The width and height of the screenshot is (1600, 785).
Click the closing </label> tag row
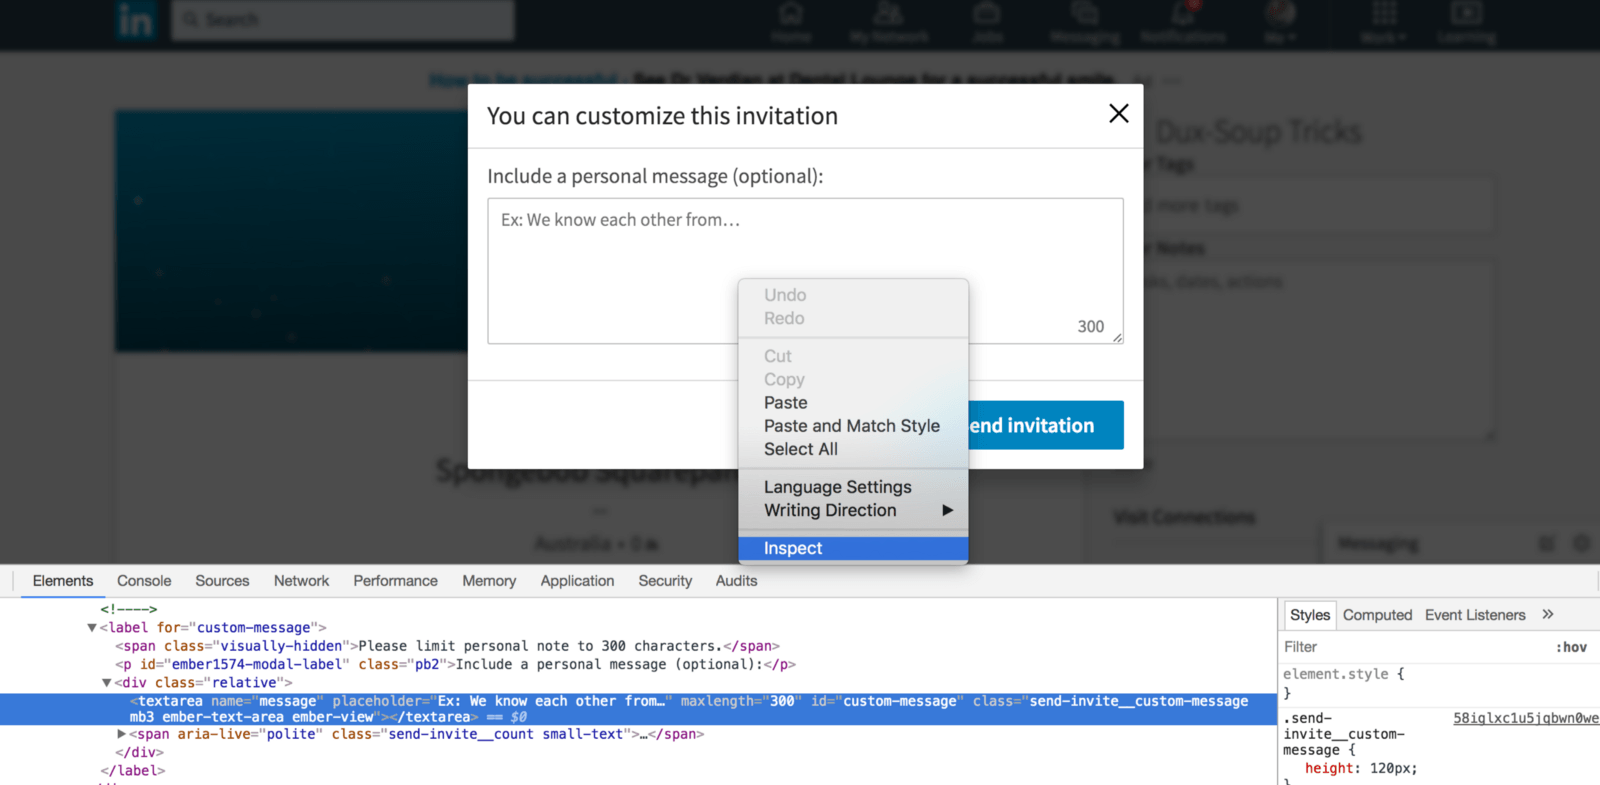(132, 771)
